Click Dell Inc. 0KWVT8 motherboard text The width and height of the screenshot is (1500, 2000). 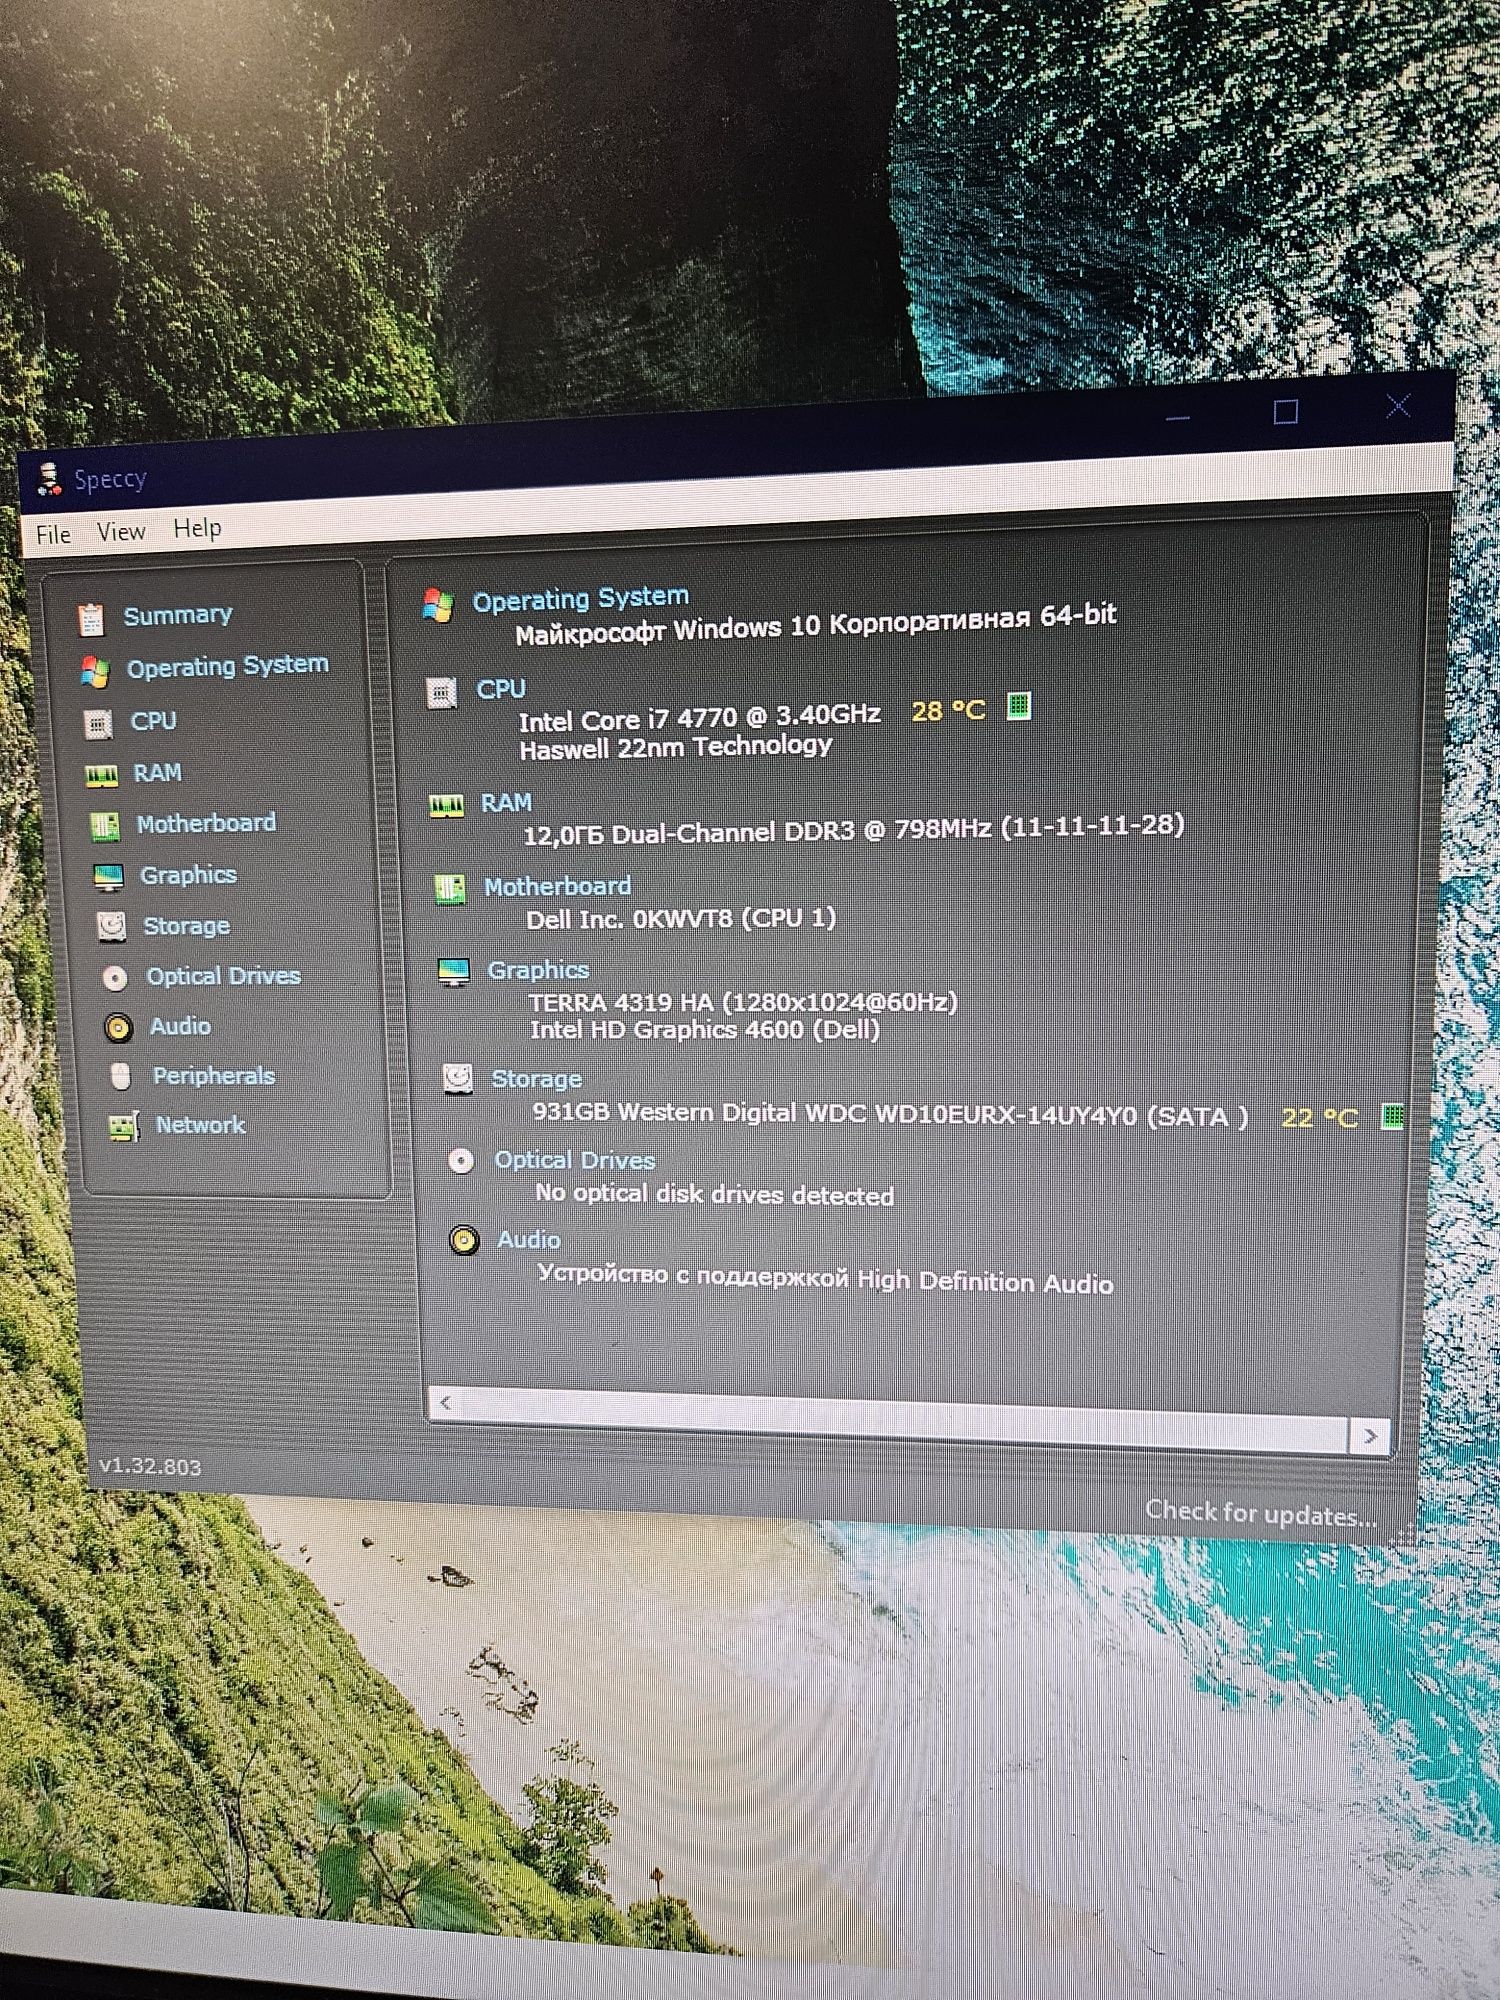[681, 918]
